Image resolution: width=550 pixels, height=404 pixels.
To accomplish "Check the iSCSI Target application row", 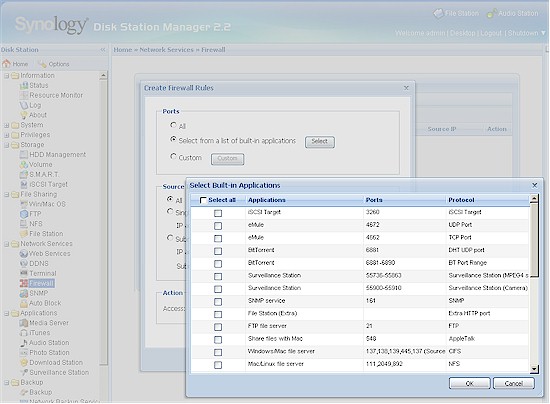I will click(x=218, y=213).
